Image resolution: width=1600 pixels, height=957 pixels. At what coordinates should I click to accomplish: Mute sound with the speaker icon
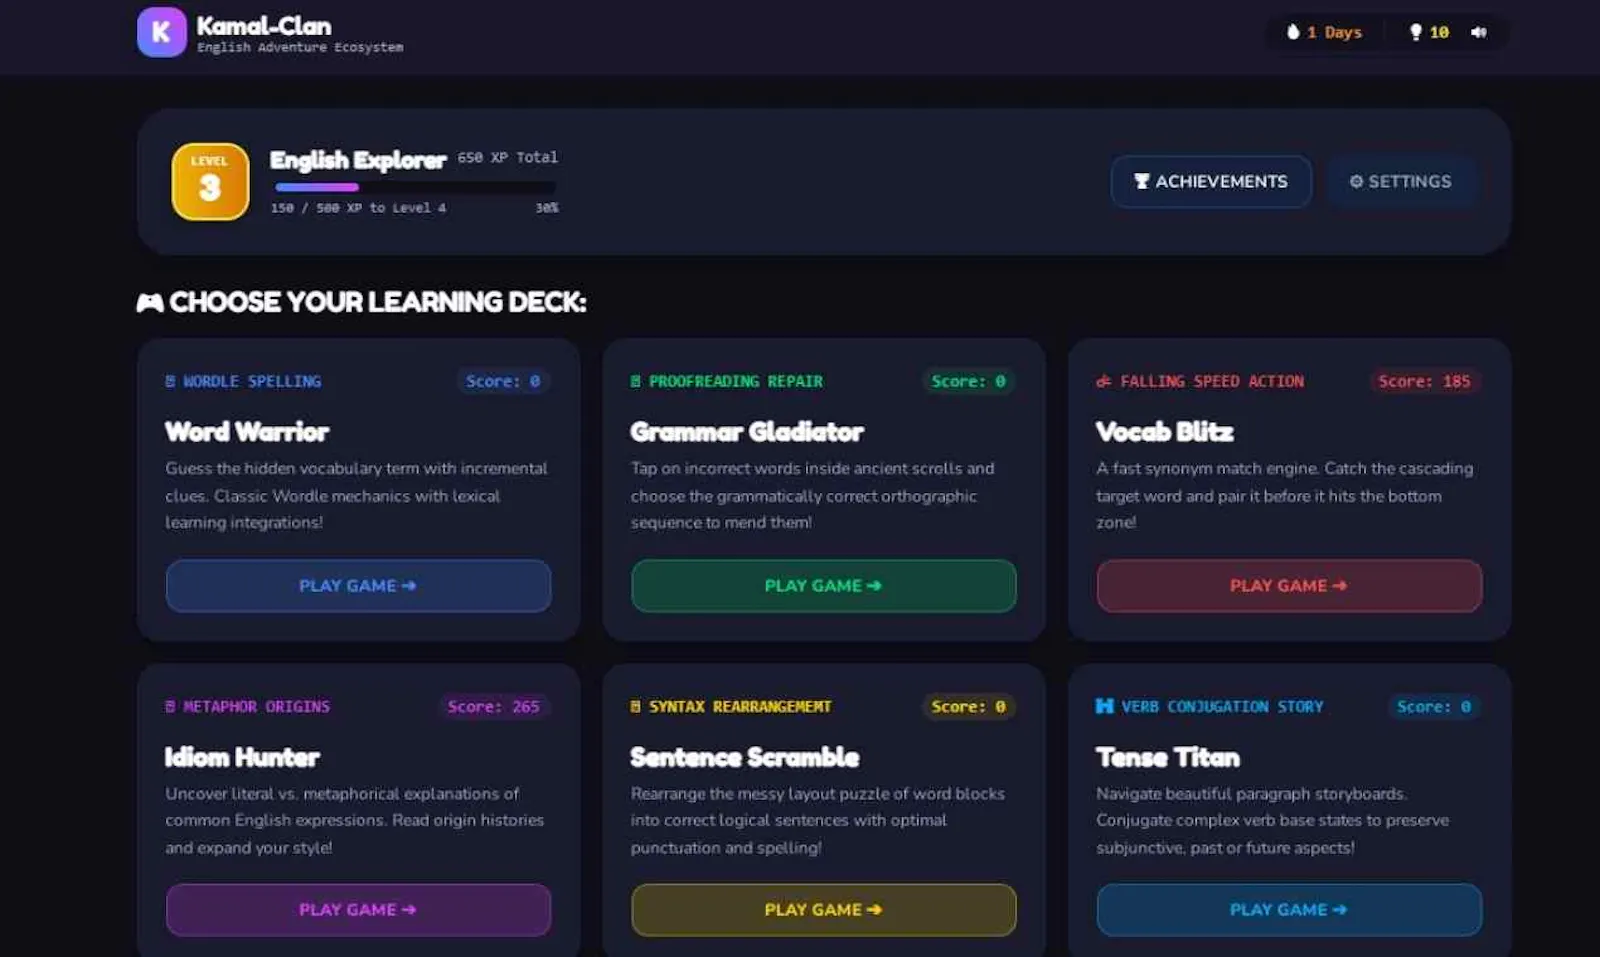pos(1479,32)
